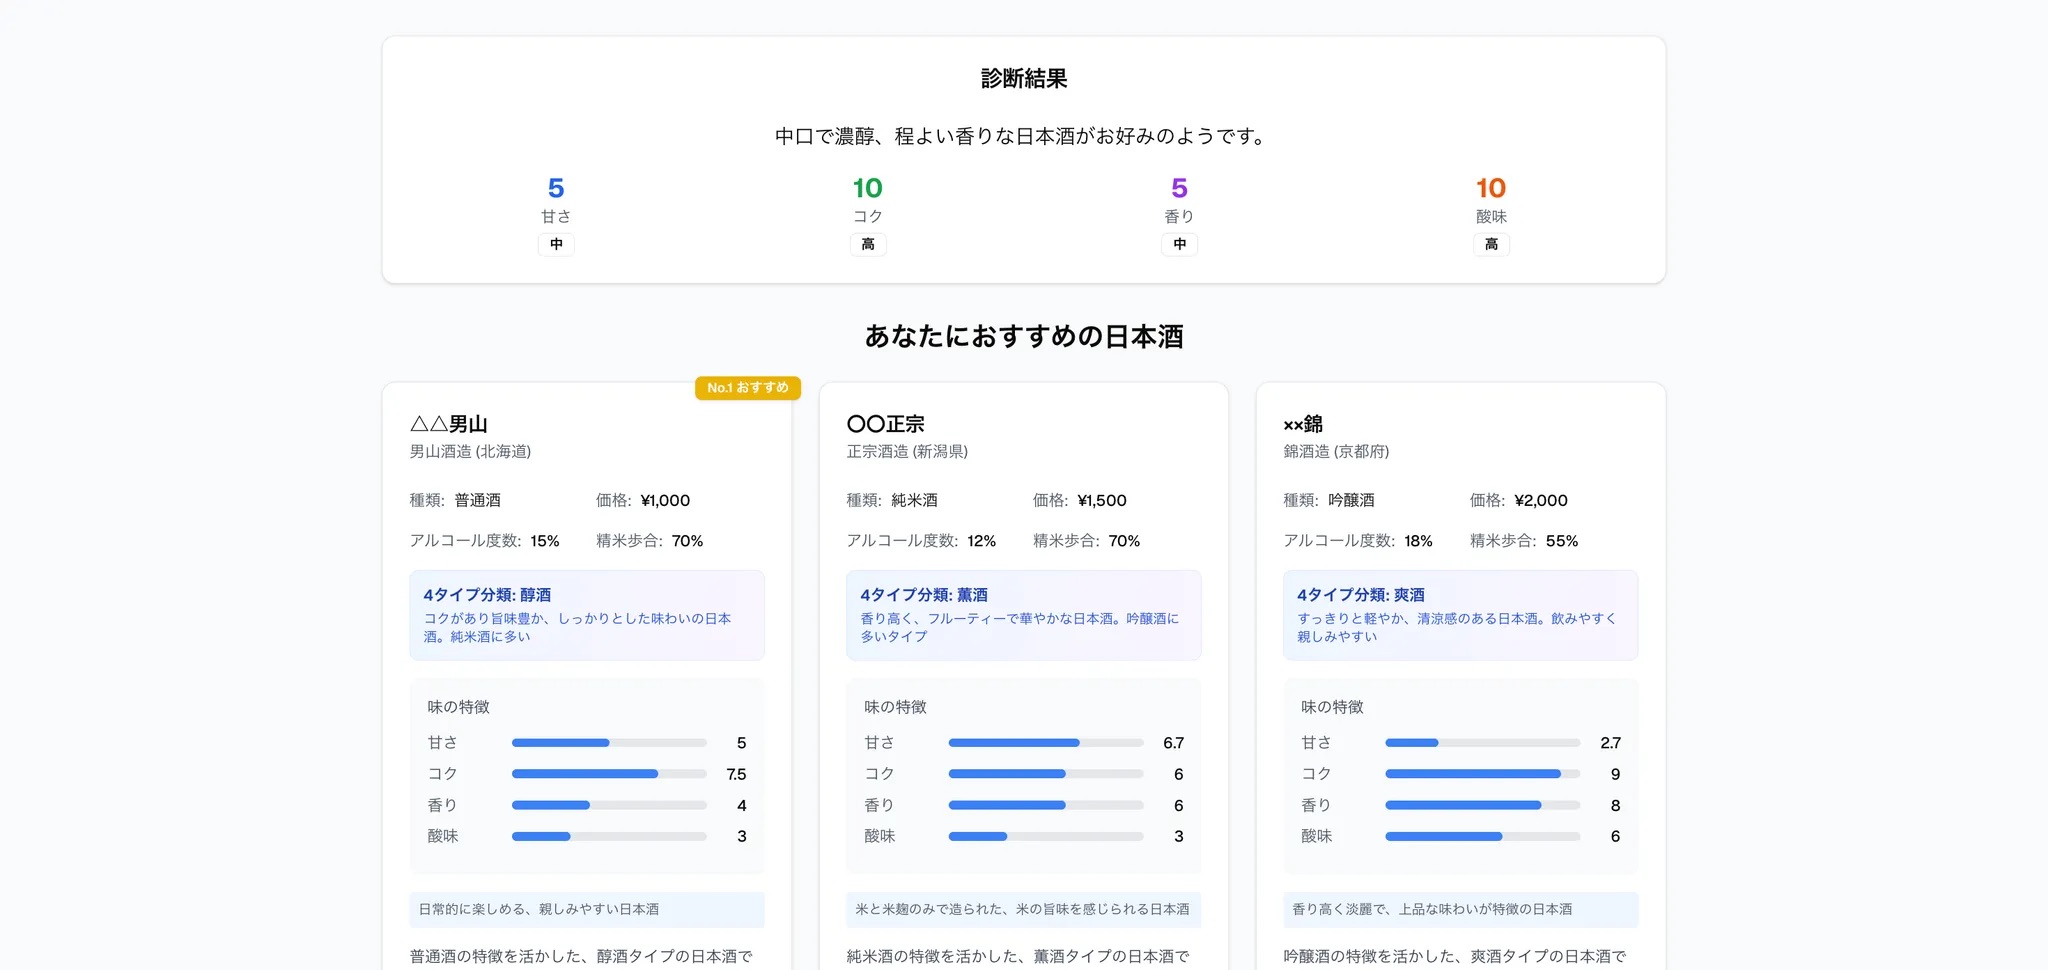Click the 甘さ score of 5
2048x970 pixels.
(x=556, y=188)
